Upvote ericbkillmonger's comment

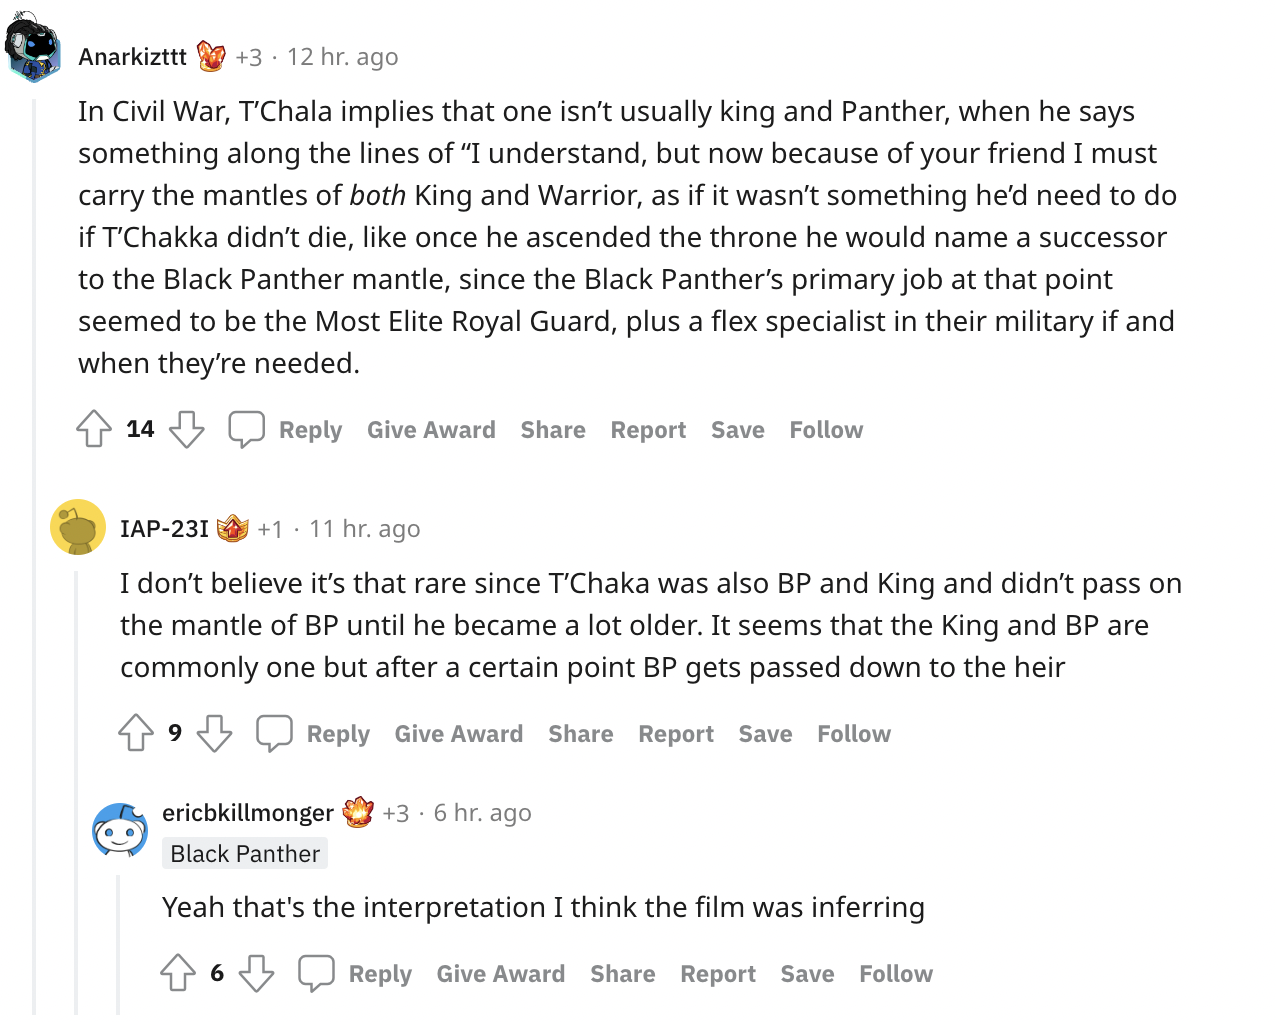click(x=178, y=973)
